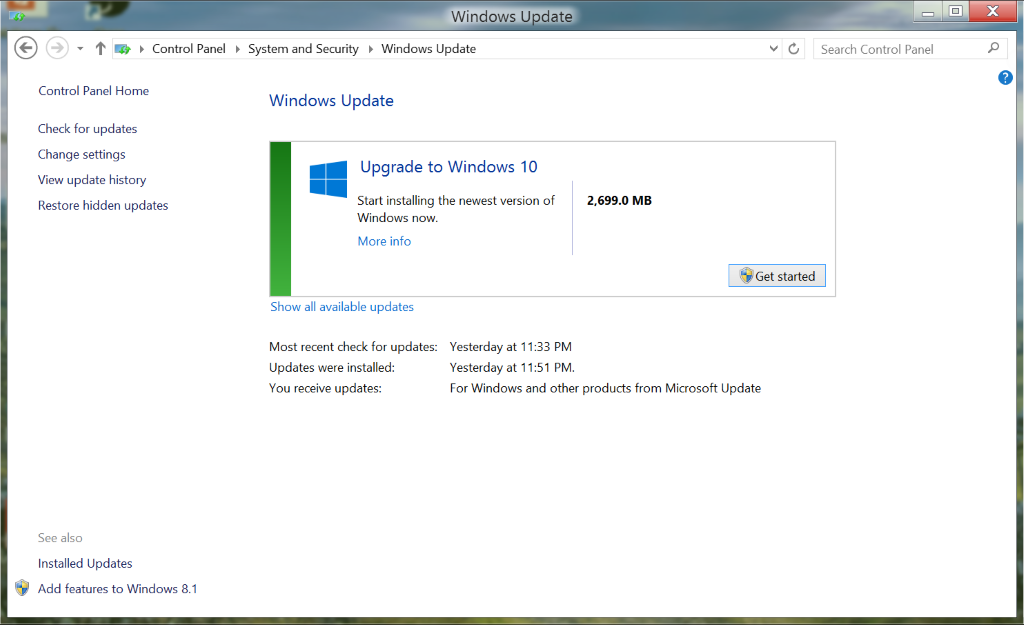Click the Windows Update page heading
The width and height of the screenshot is (1024, 625).
331,101
